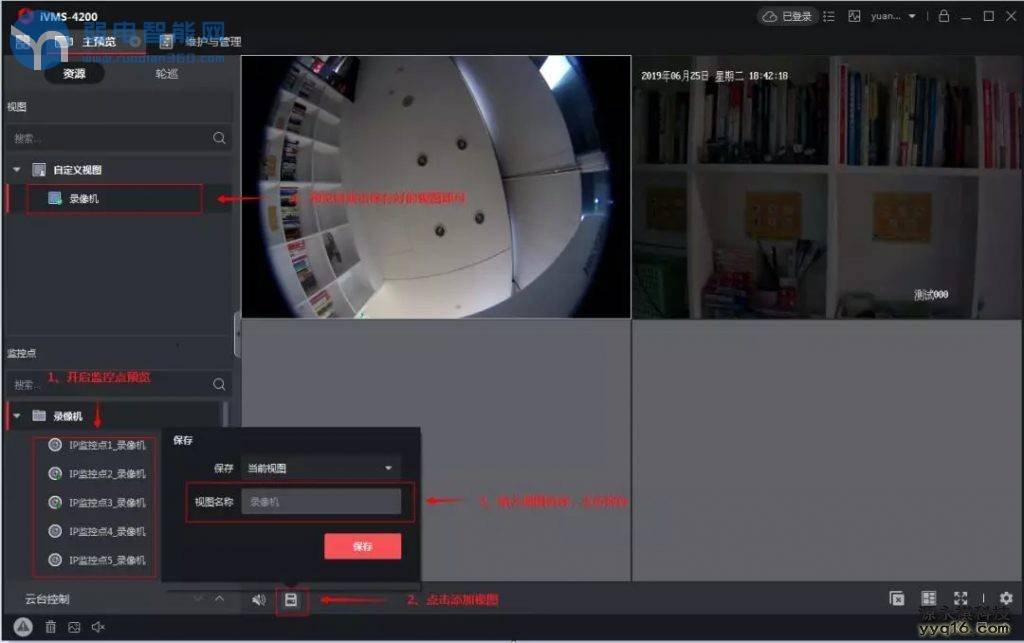The width and height of the screenshot is (1024, 643).
Task: Click the lock screen icon
Action: (943, 16)
